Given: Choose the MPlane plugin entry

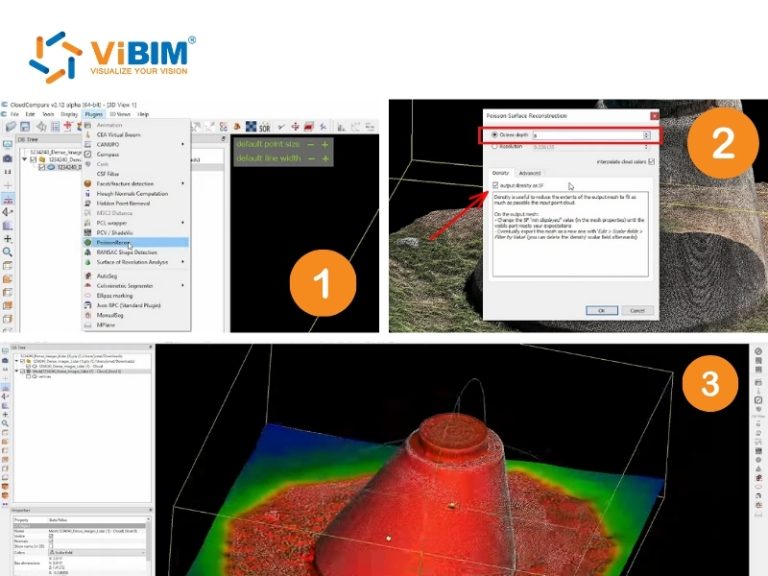Looking at the screenshot, I should [x=106, y=325].
